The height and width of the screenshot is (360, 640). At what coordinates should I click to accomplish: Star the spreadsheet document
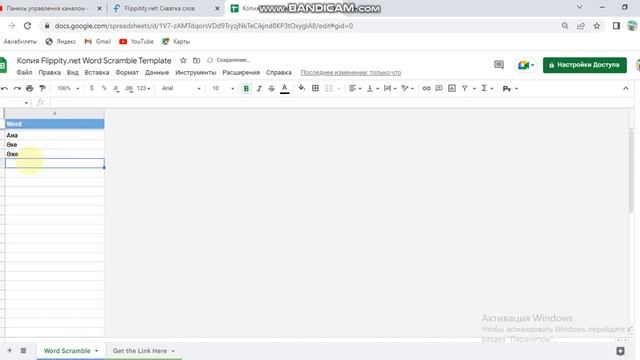click(183, 60)
